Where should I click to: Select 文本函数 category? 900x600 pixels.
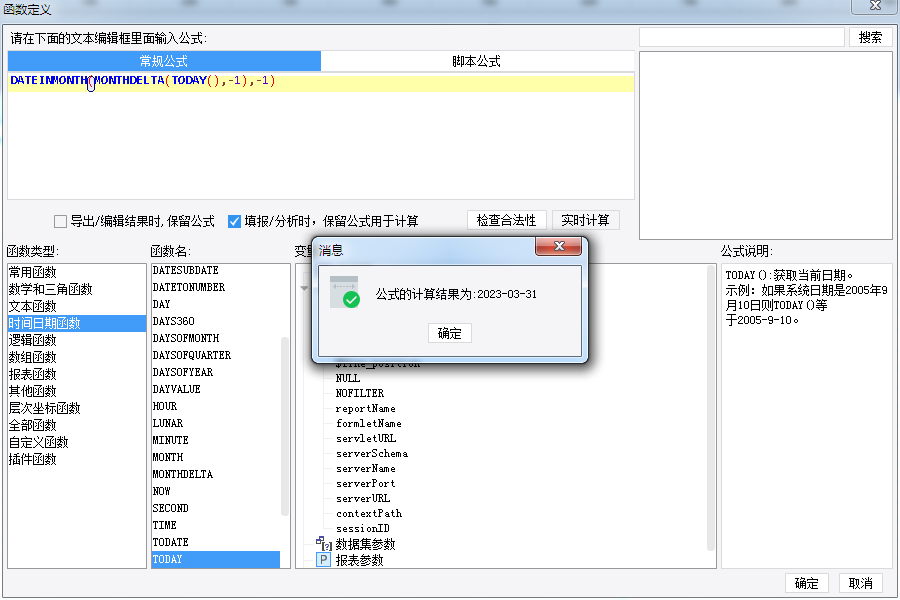coord(77,306)
